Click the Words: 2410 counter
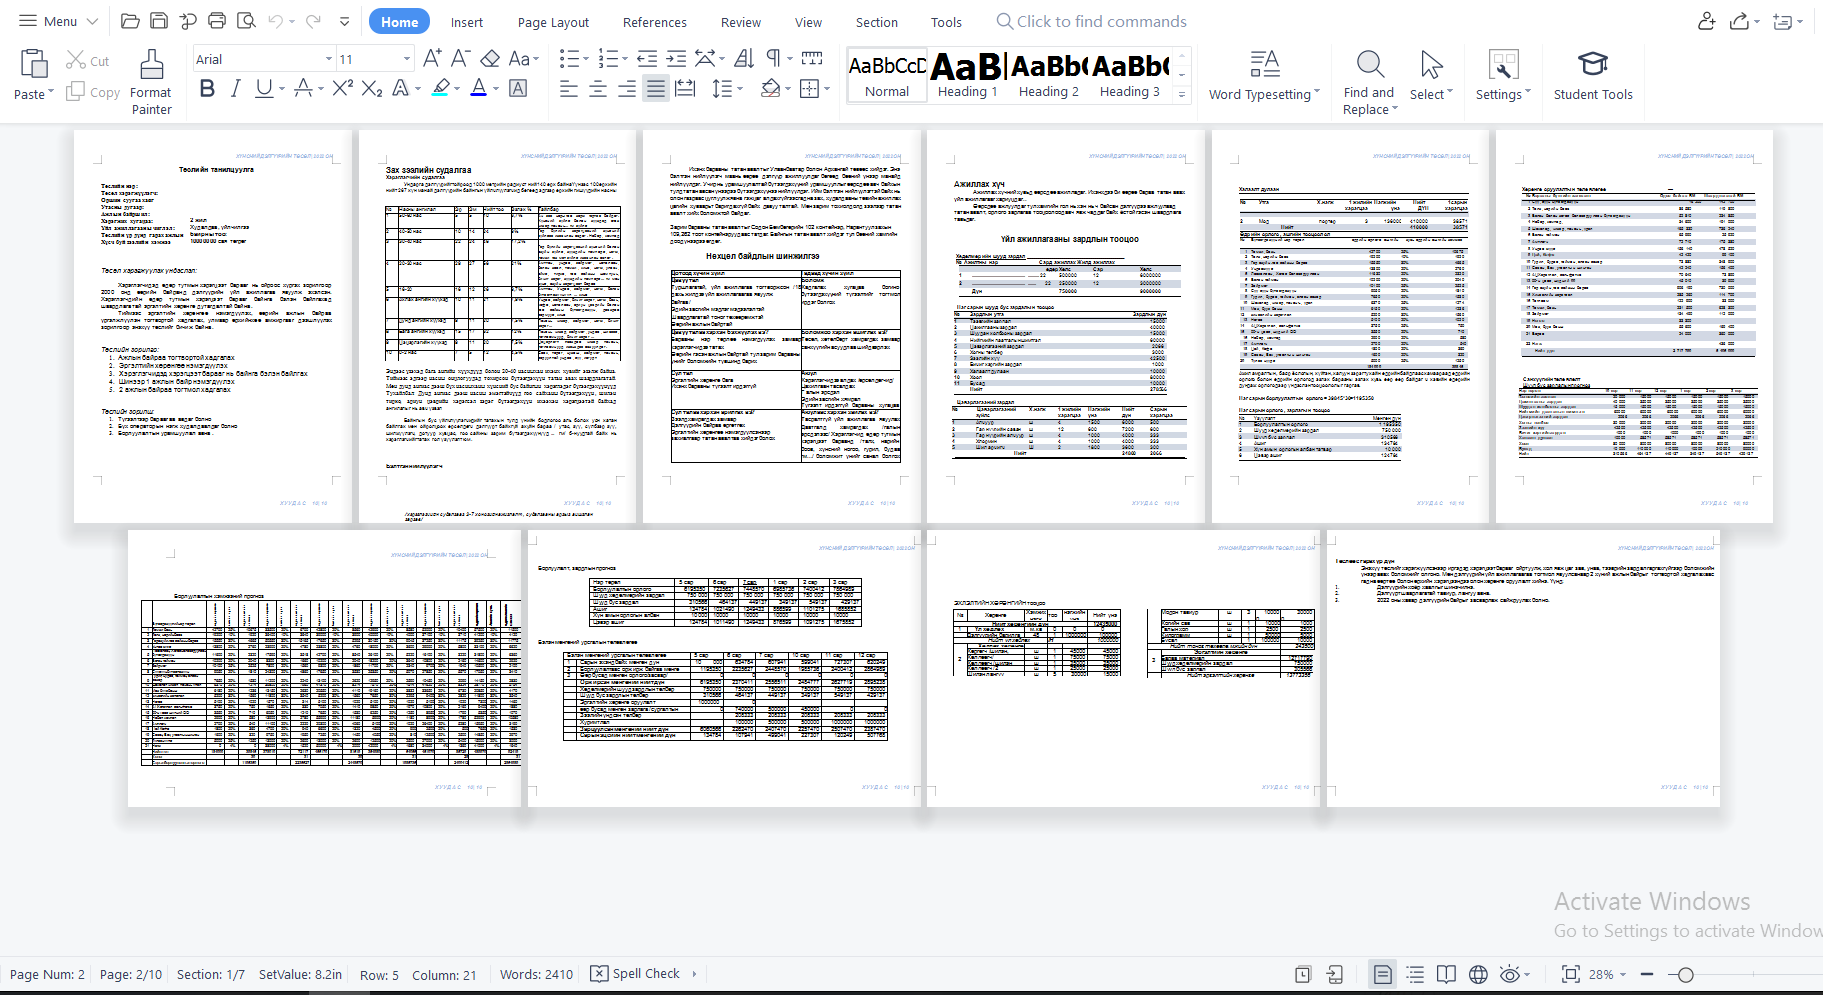Viewport: 1823px width, 995px height. pos(537,974)
